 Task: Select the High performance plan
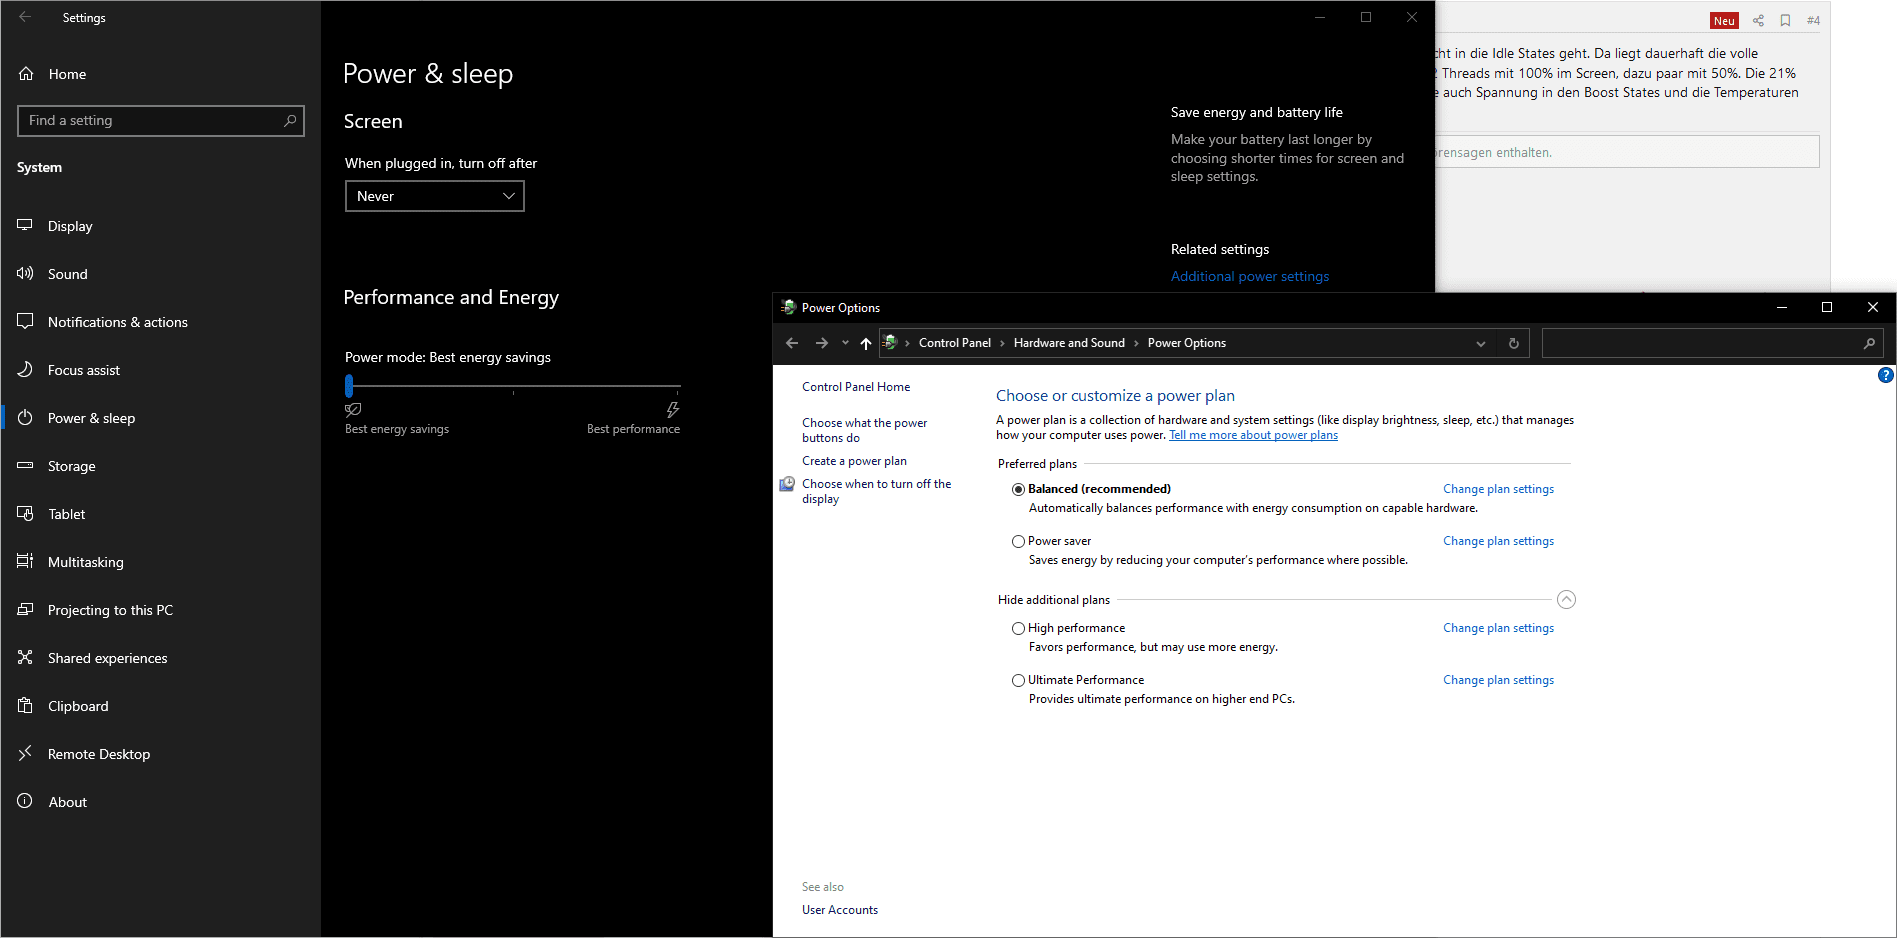(1018, 628)
